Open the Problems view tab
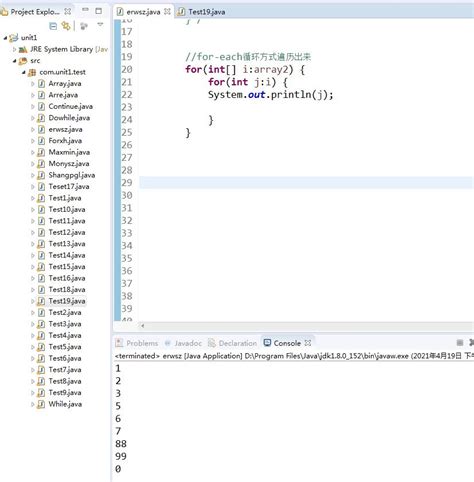 (137, 343)
